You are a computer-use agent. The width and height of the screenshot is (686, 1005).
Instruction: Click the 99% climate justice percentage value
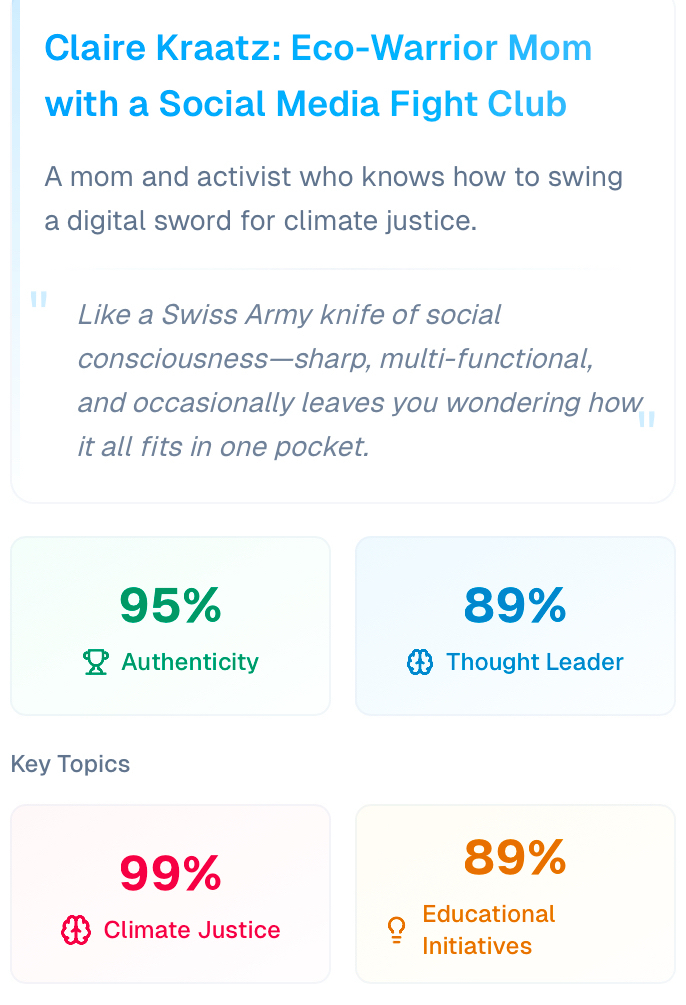pos(170,873)
